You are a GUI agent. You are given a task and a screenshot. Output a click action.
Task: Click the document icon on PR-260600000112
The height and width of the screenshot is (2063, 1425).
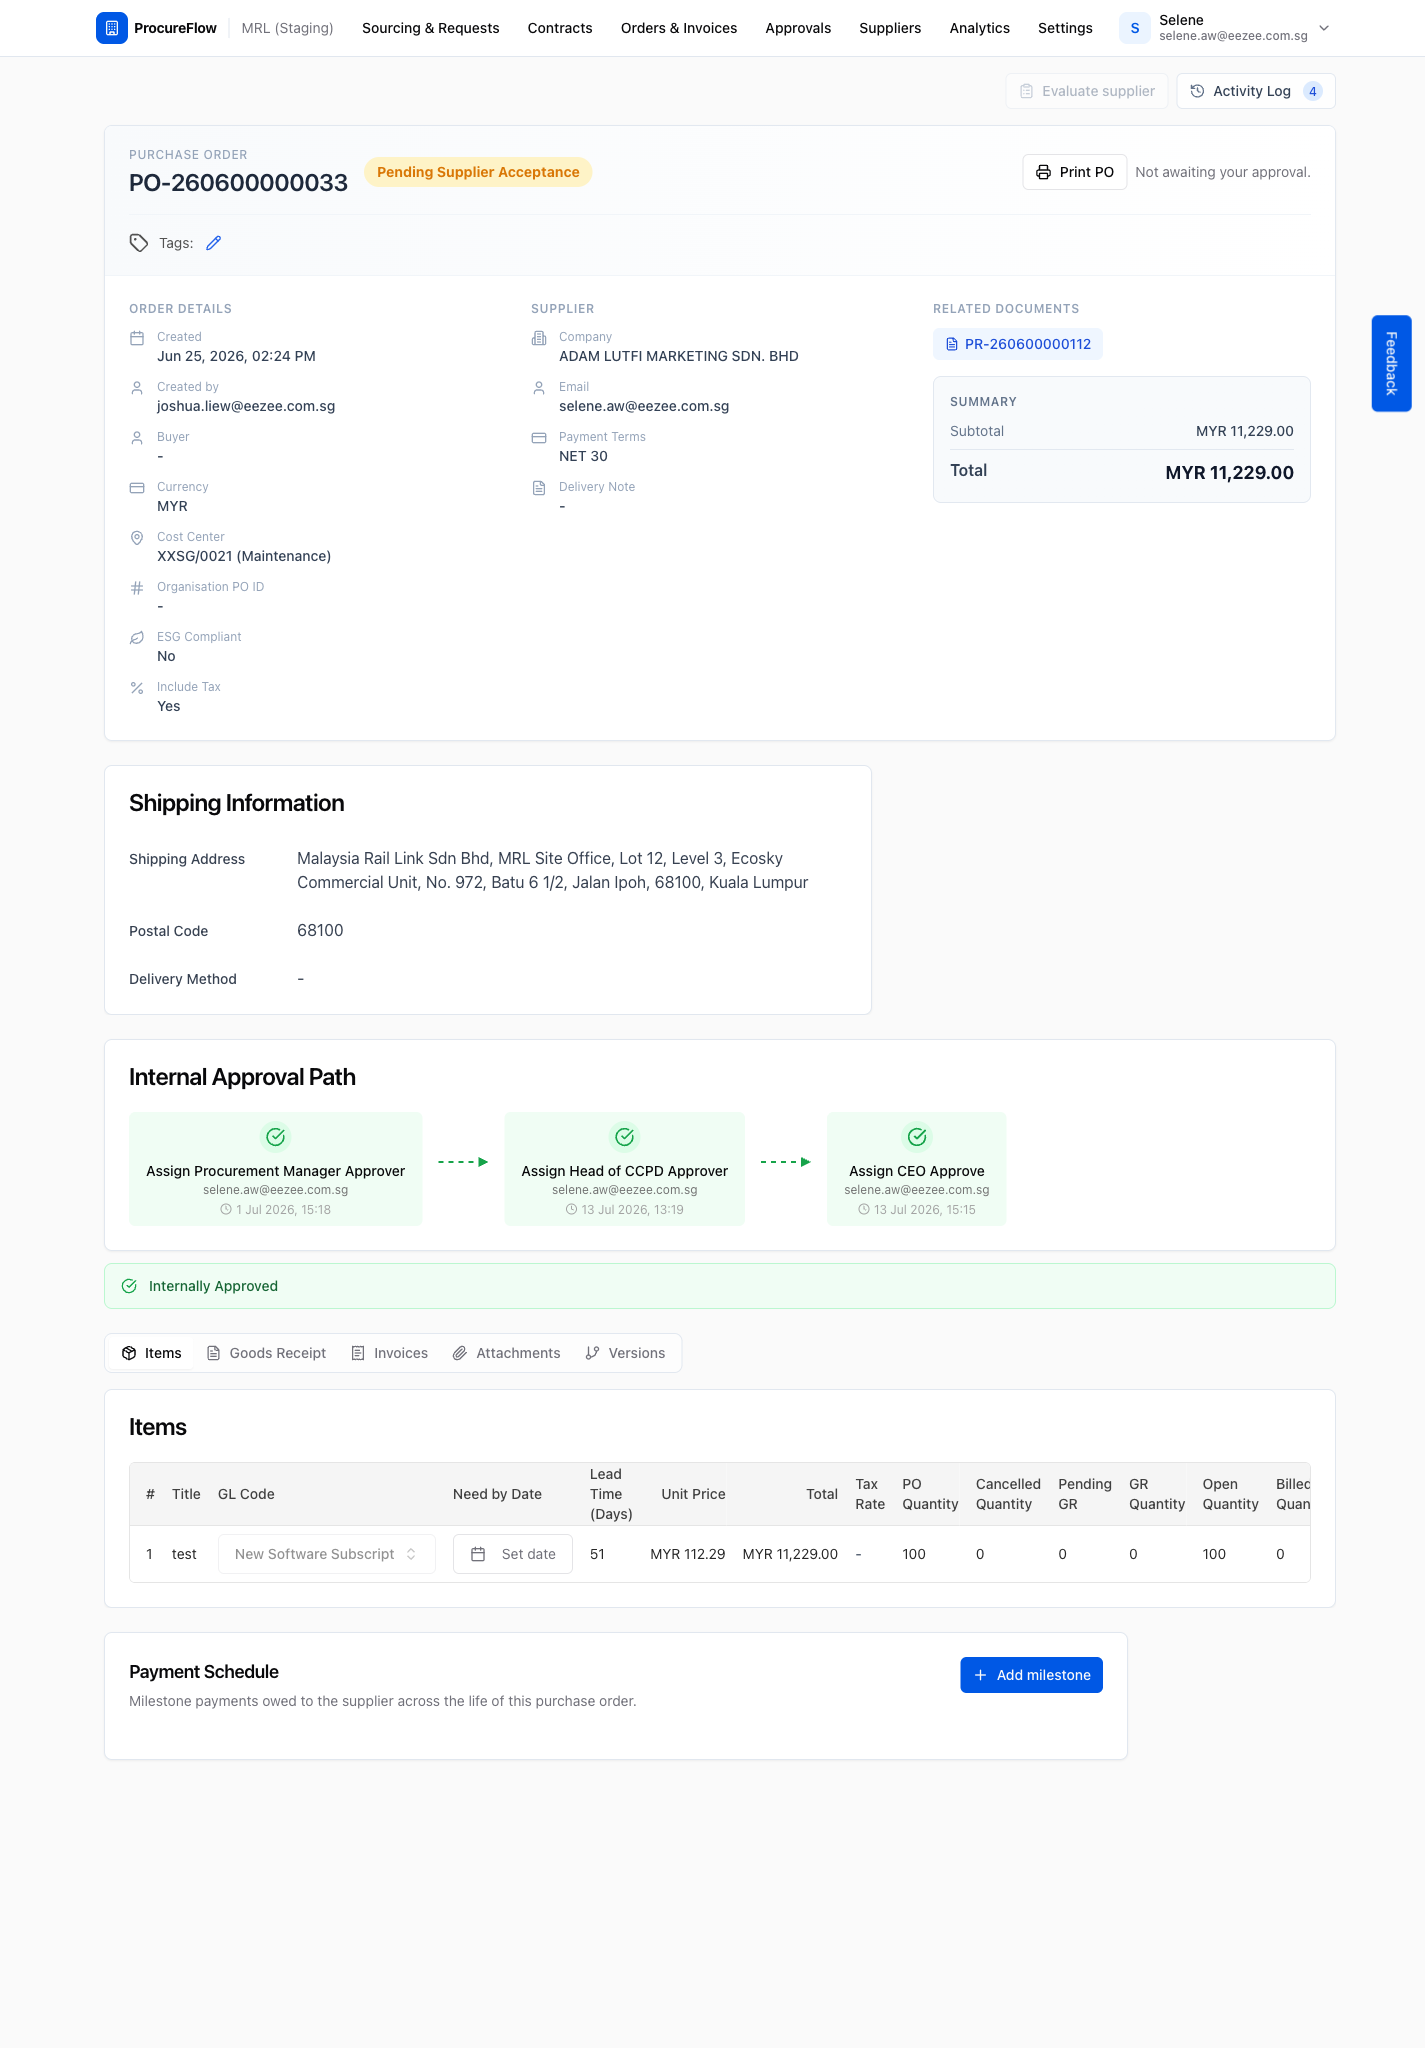[952, 344]
